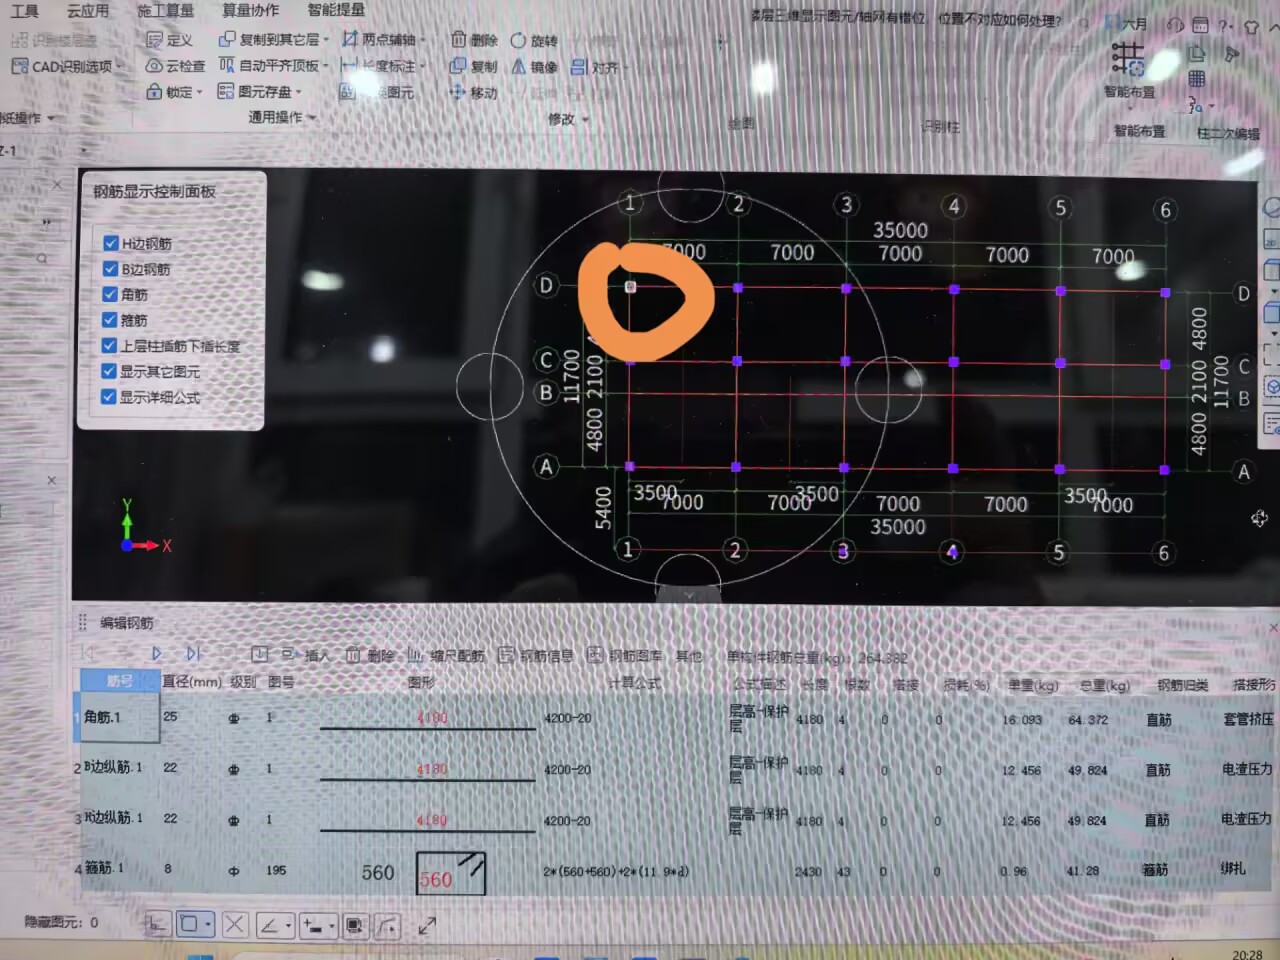Collapse the ribbon with the up arrow
The image size is (1280, 960).
coord(1273,28)
